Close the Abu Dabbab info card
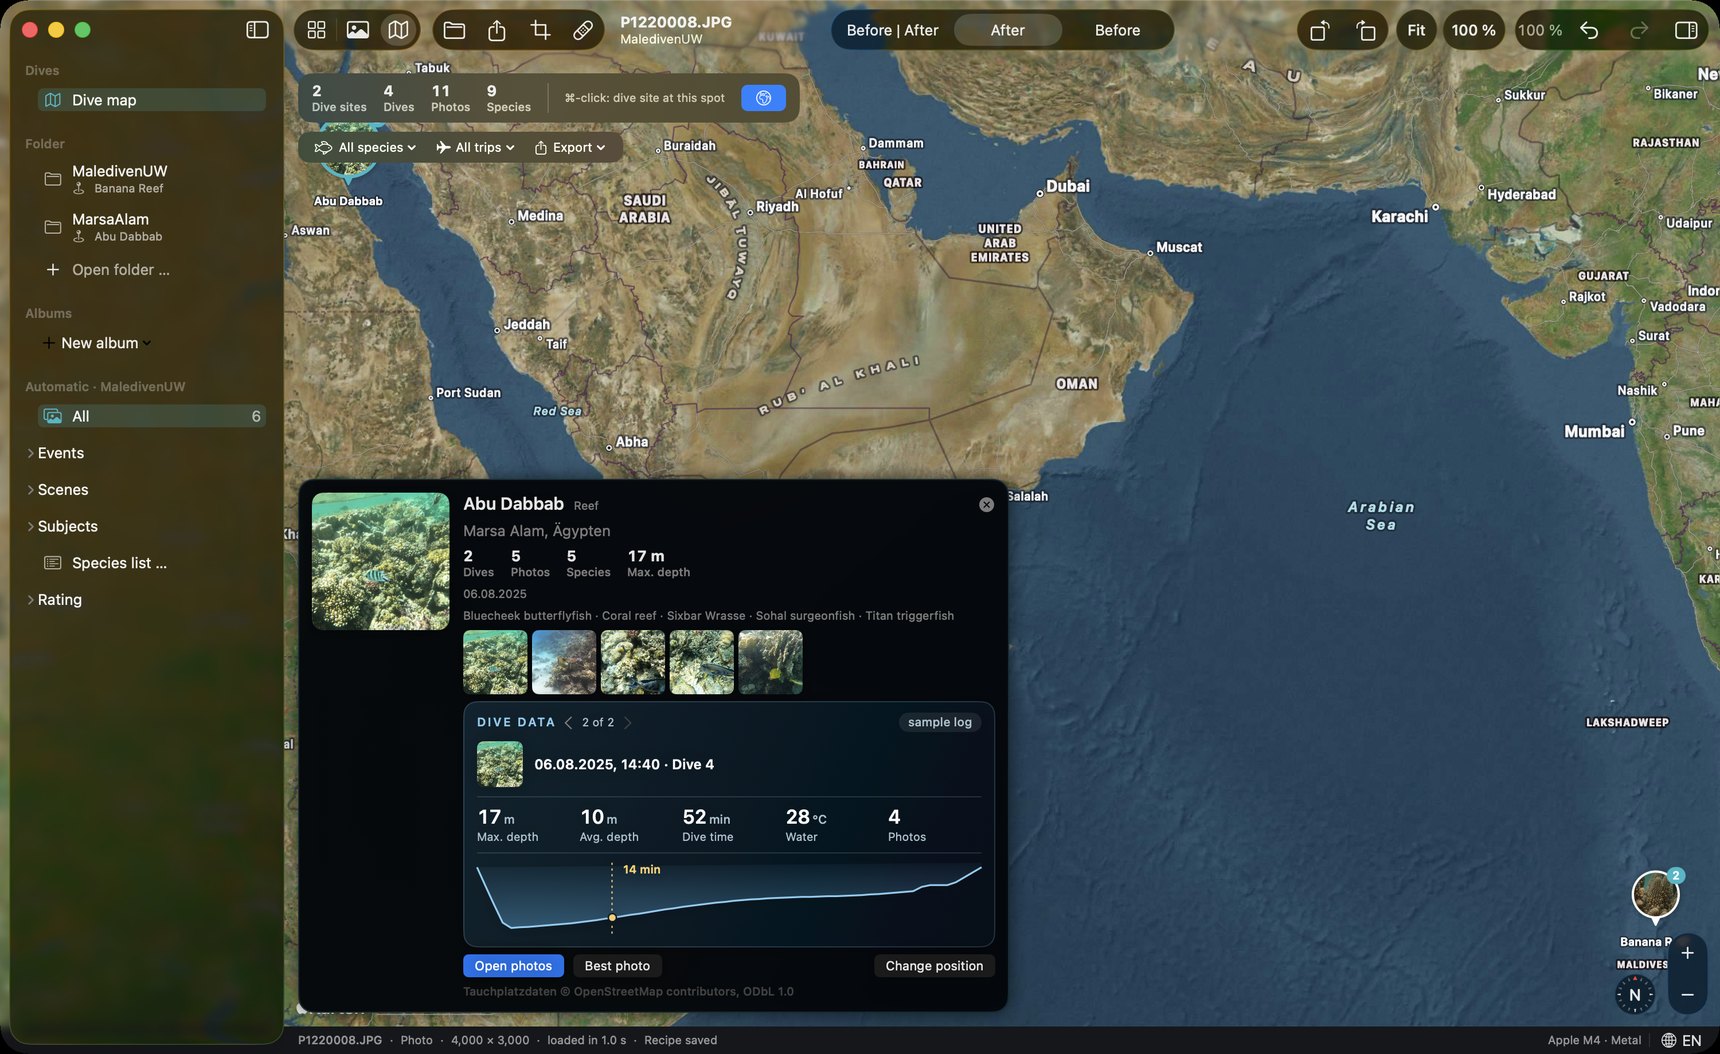 (x=986, y=505)
